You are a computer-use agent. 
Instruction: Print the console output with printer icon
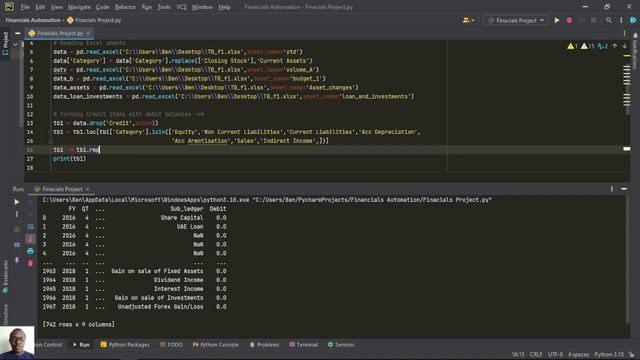(x=30, y=251)
